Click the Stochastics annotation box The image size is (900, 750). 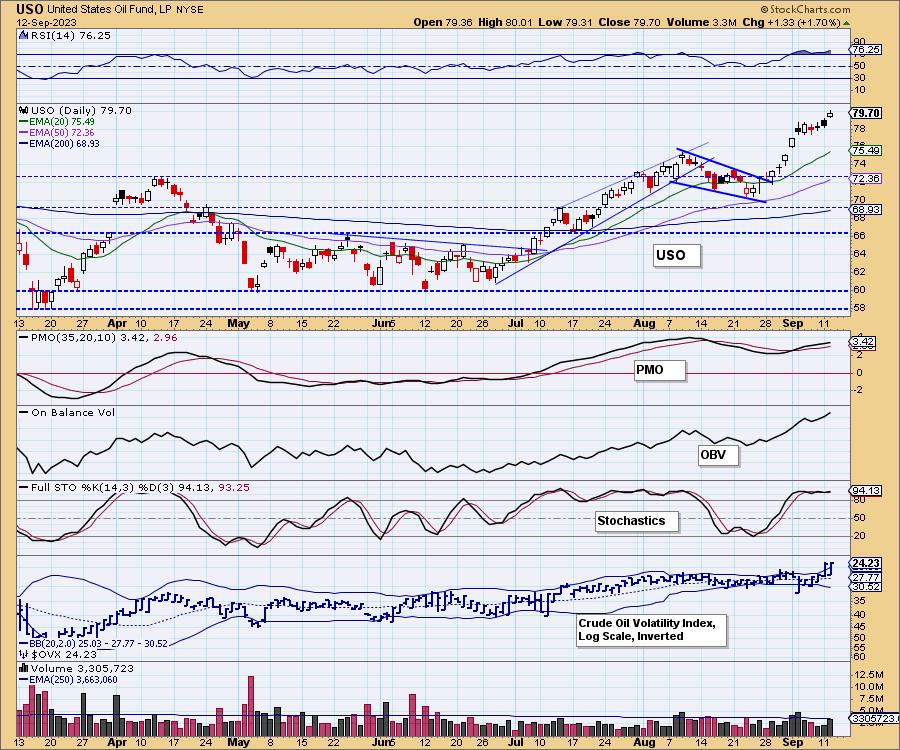(x=637, y=520)
